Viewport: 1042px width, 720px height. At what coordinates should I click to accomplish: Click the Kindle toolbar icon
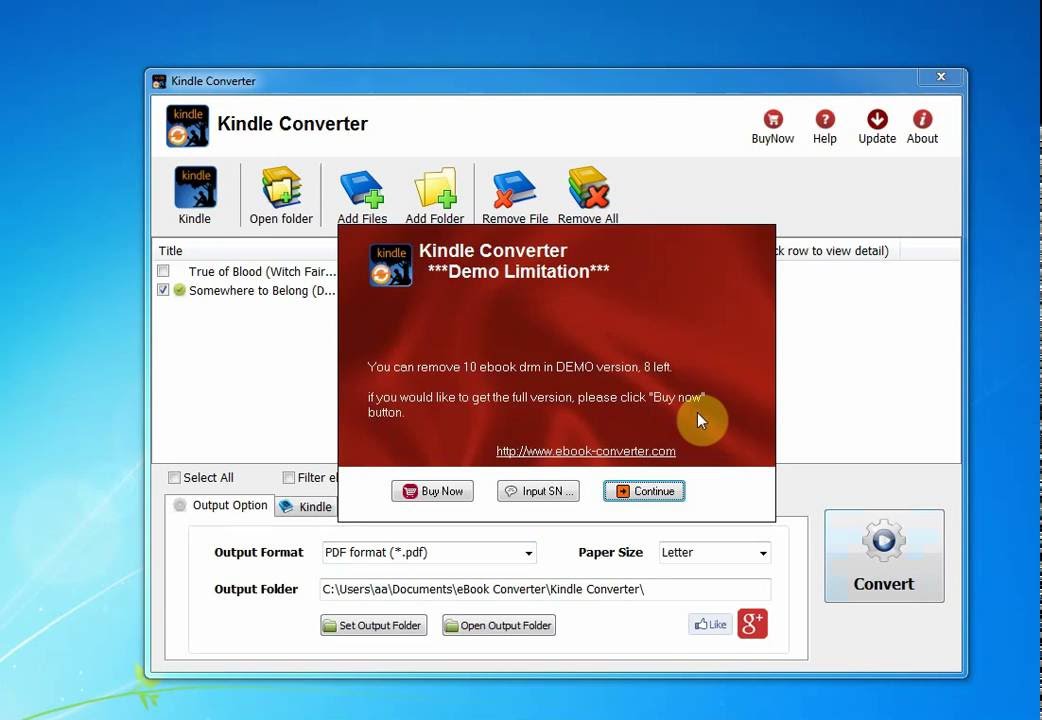195,187
